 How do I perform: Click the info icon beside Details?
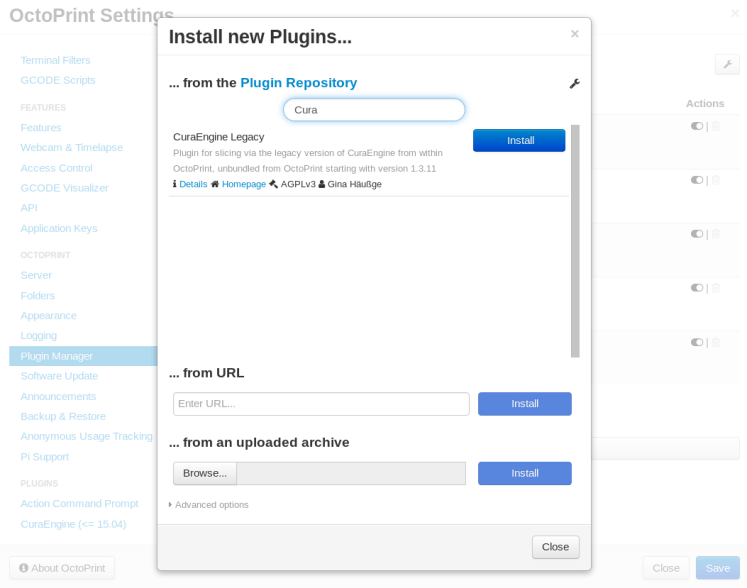pyautogui.click(x=174, y=184)
